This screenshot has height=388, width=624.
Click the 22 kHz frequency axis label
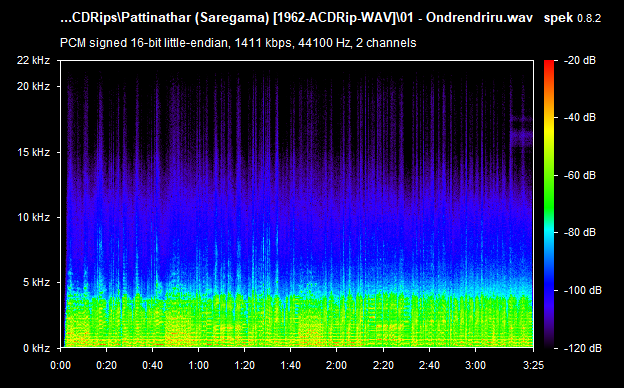point(33,60)
